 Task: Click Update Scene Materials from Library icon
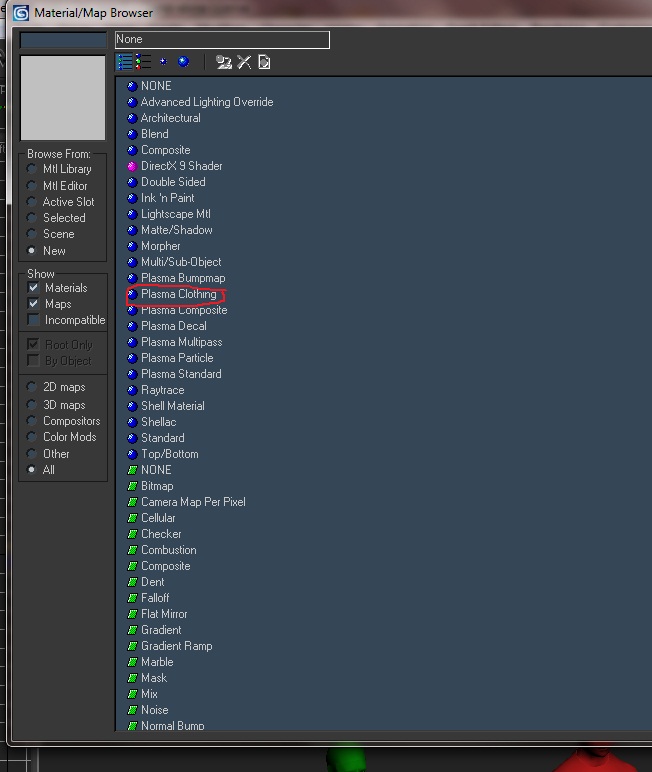(224, 62)
